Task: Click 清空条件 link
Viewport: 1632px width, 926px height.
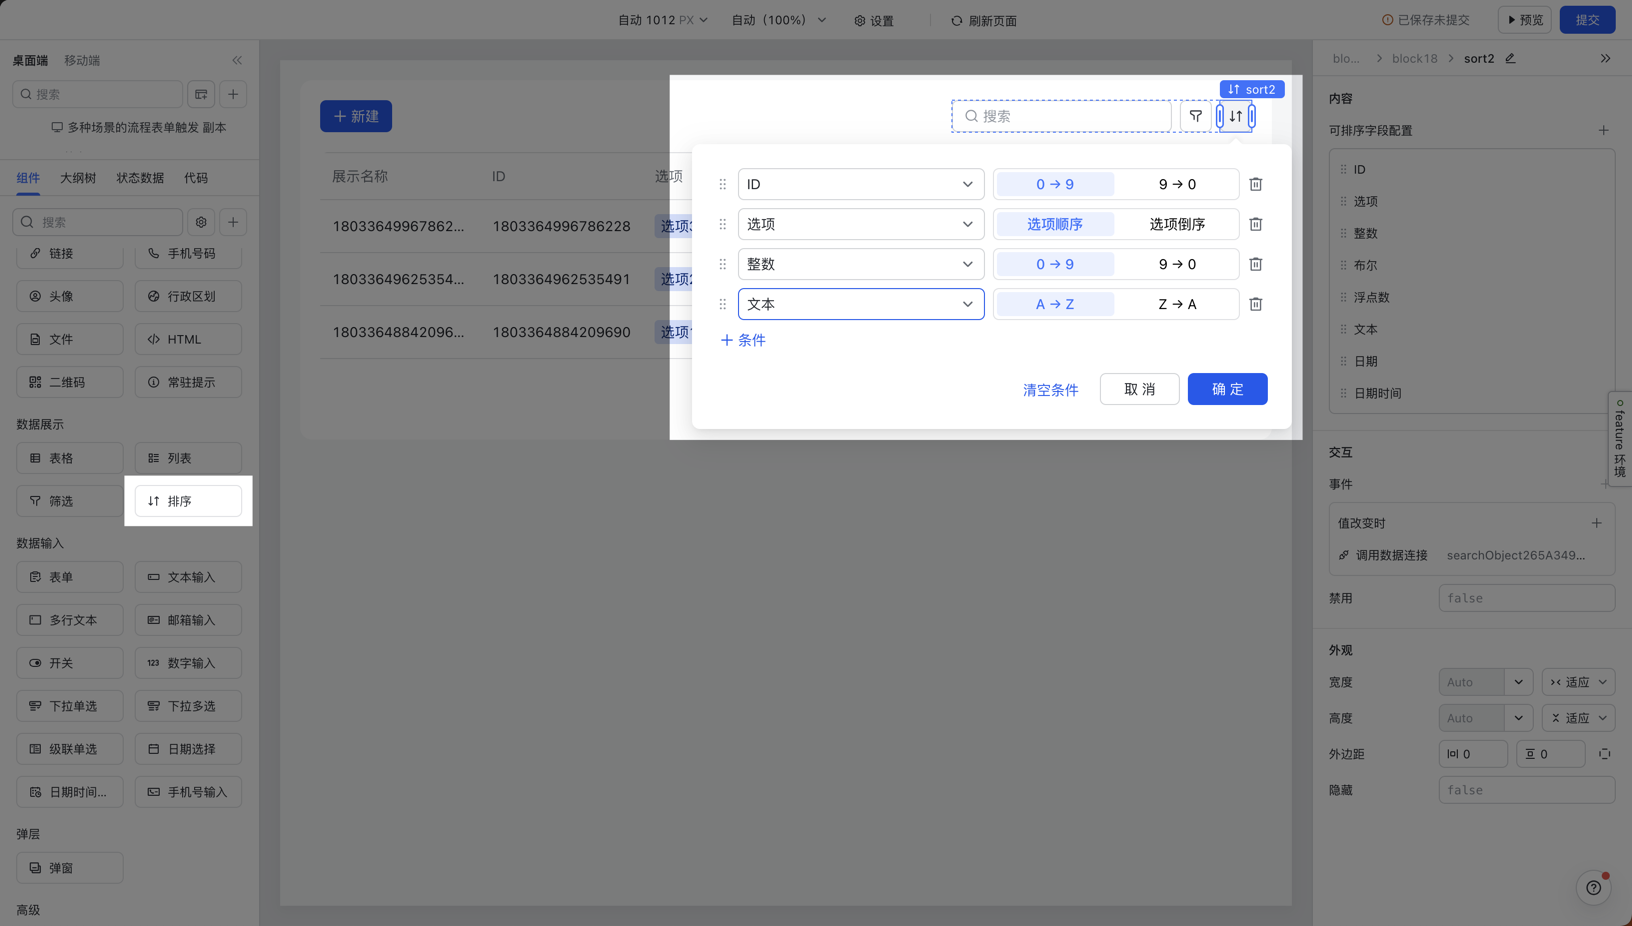Action: tap(1050, 390)
